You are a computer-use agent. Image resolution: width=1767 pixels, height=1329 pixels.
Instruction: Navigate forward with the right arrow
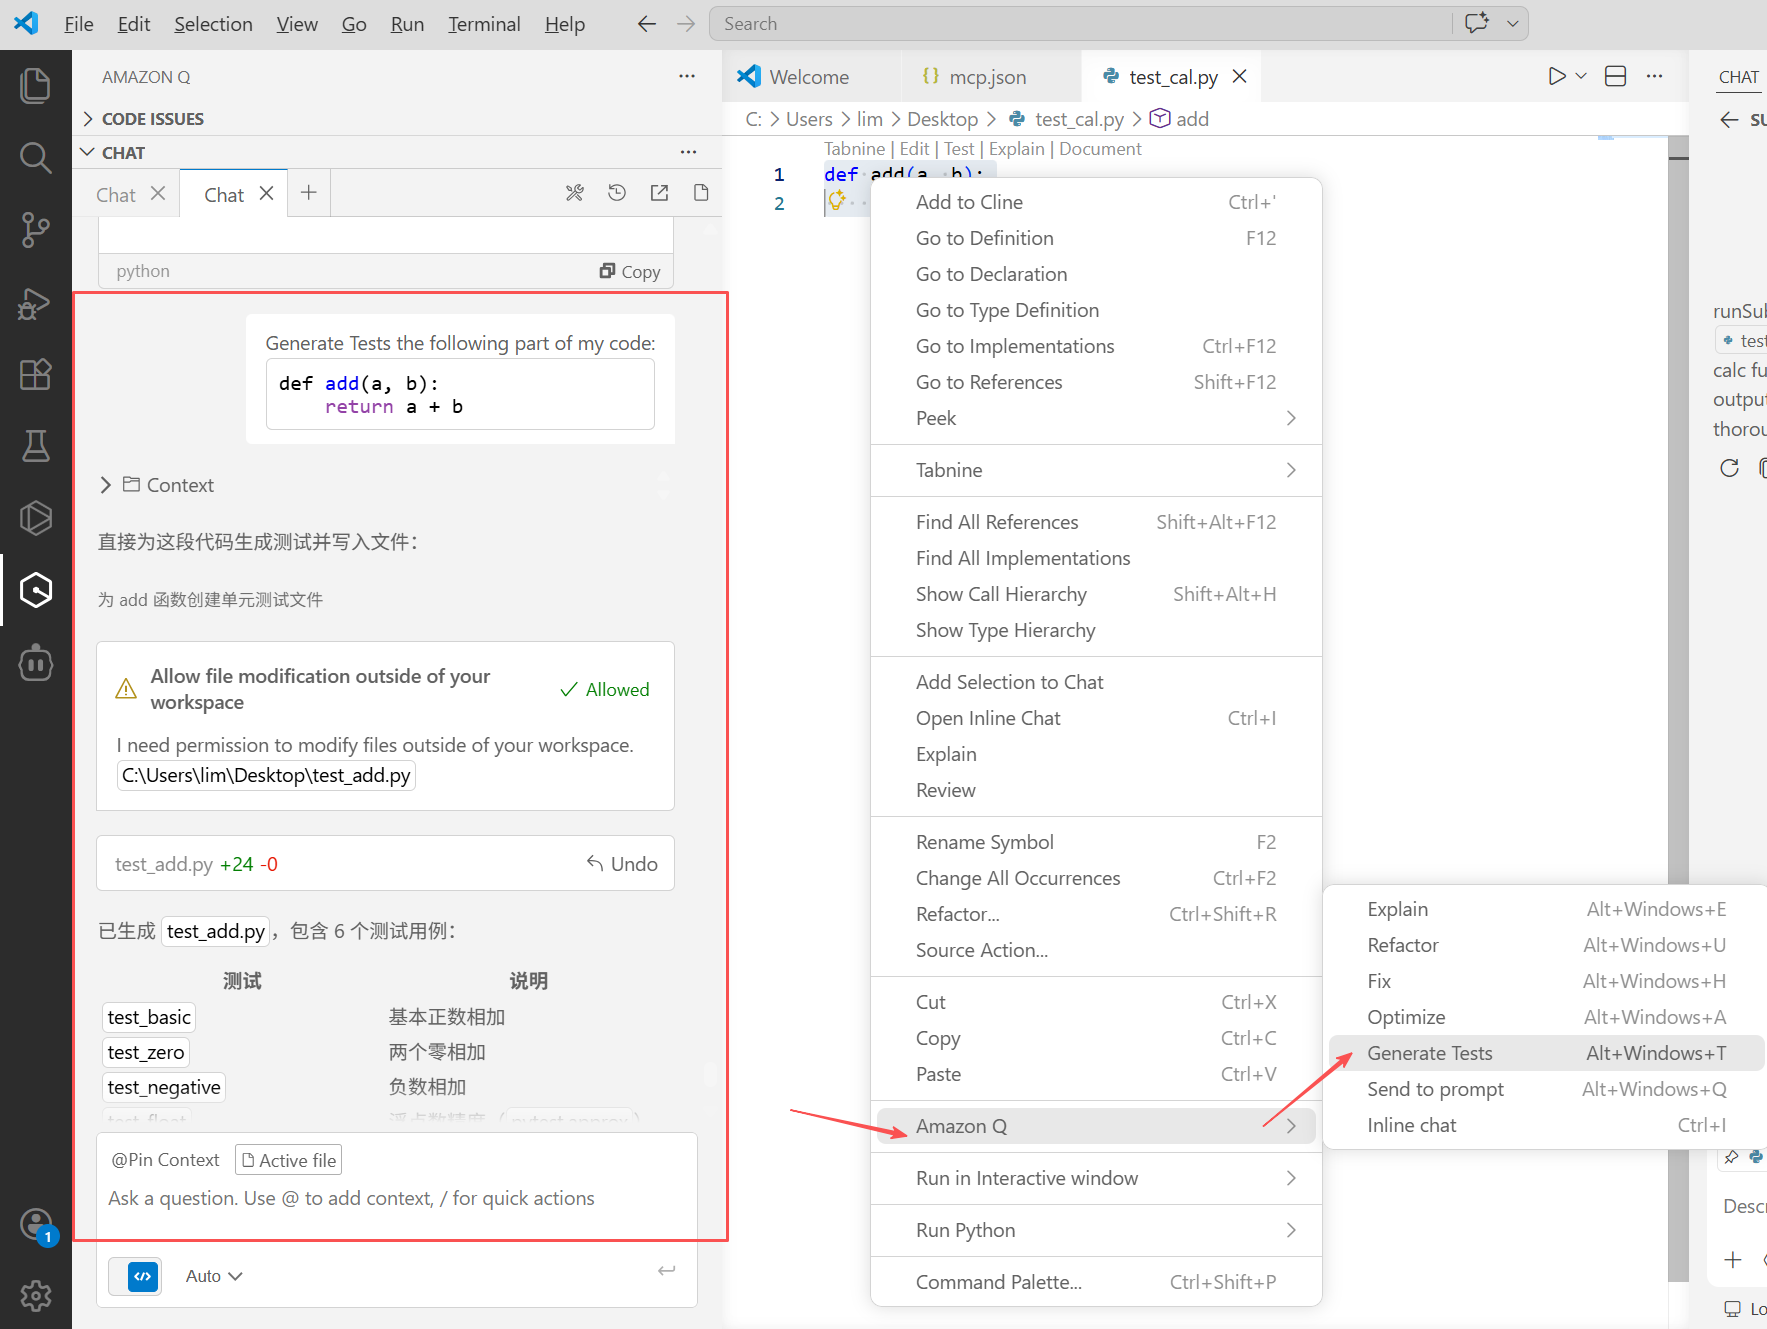685,24
